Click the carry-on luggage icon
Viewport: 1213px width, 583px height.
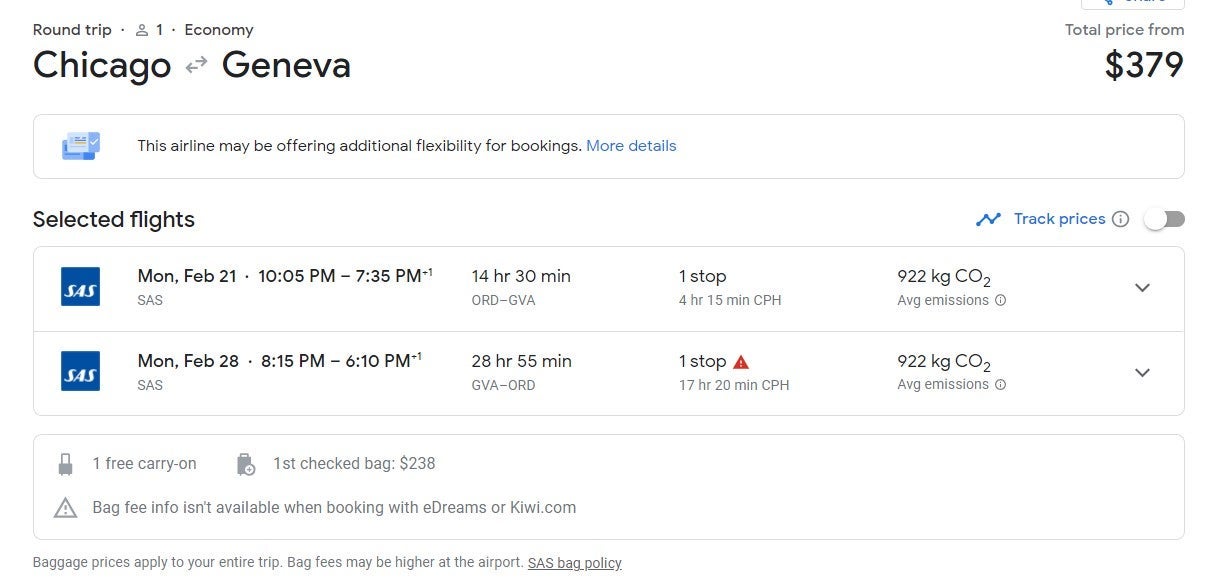[x=66, y=464]
